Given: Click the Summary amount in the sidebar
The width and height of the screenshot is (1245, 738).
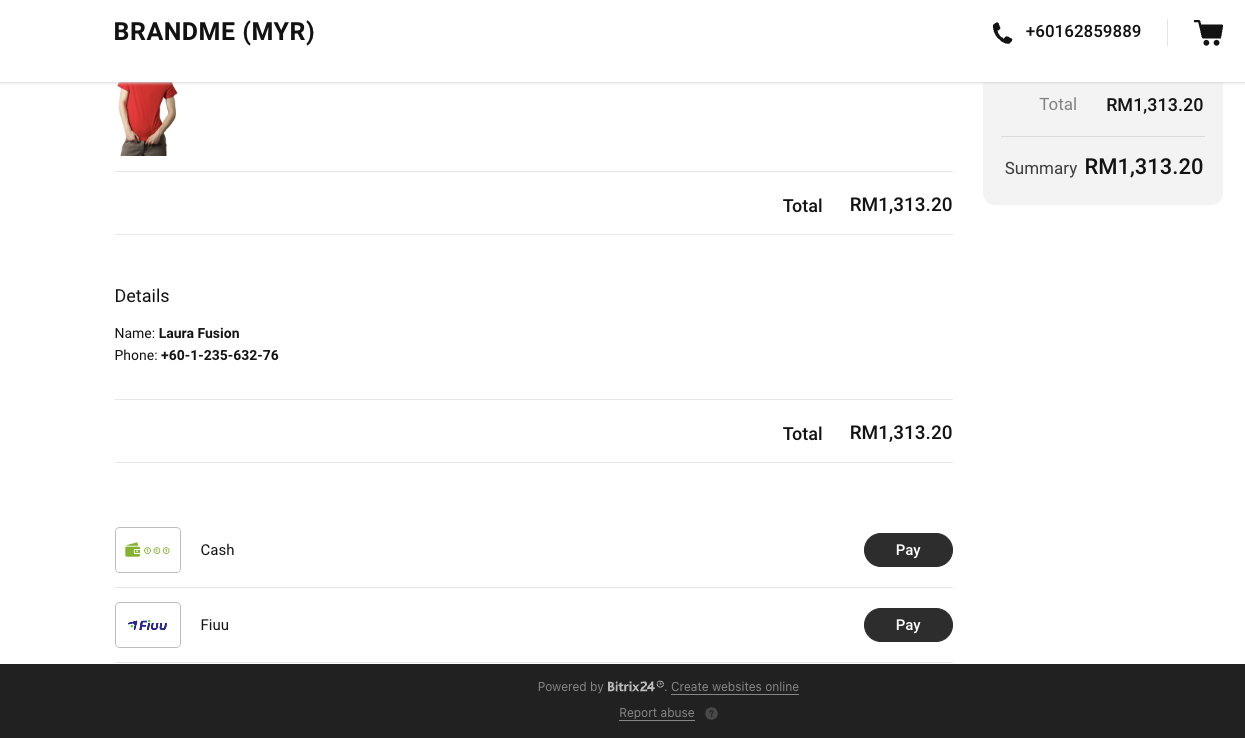Looking at the screenshot, I should click(x=1143, y=167).
